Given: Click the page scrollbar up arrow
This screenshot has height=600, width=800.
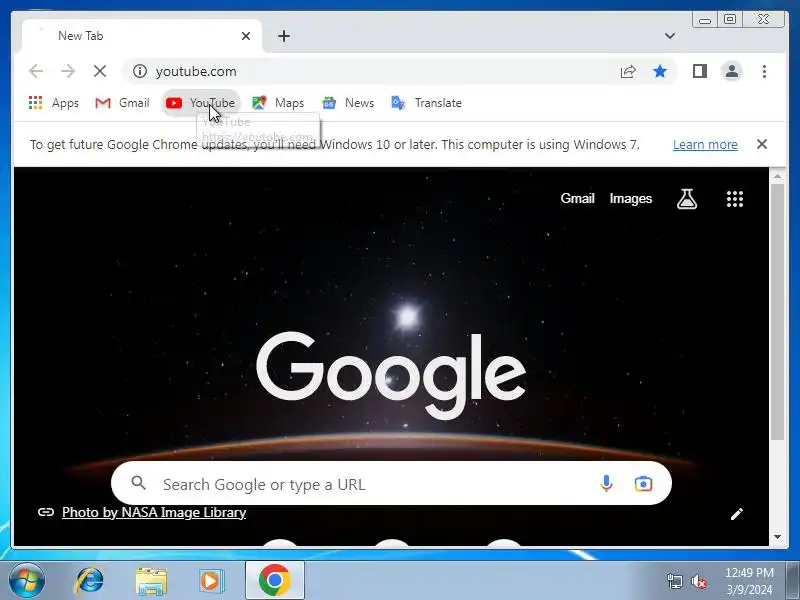Looking at the screenshot, I should click(x=777, y=177).
